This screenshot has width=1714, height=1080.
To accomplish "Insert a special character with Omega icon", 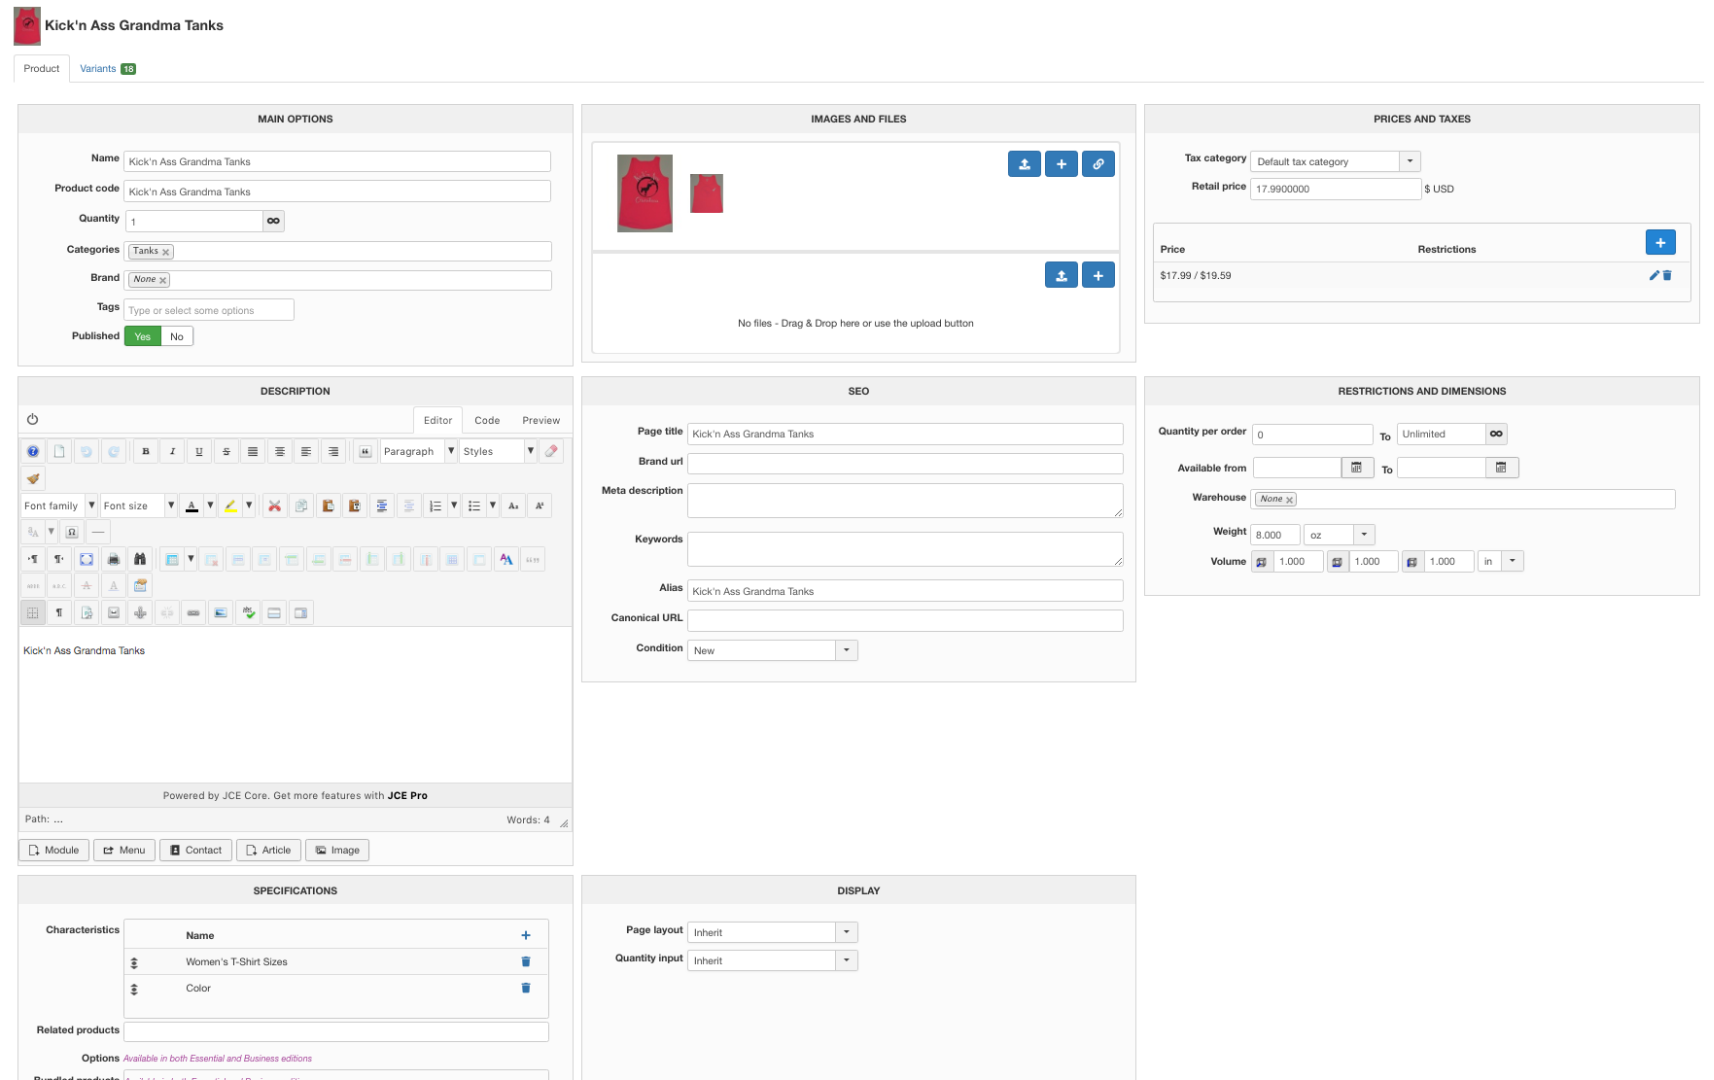I will (x=72, y=533).
